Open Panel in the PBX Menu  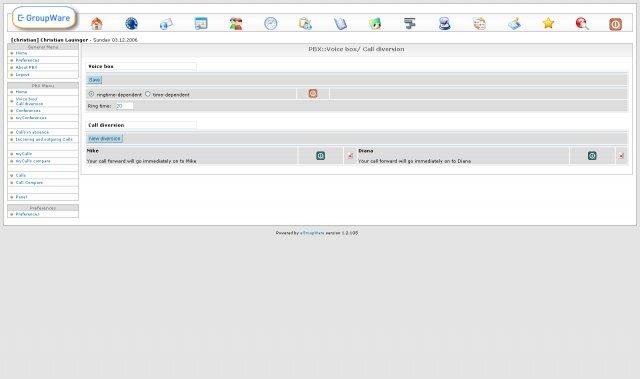click(21, 197)
